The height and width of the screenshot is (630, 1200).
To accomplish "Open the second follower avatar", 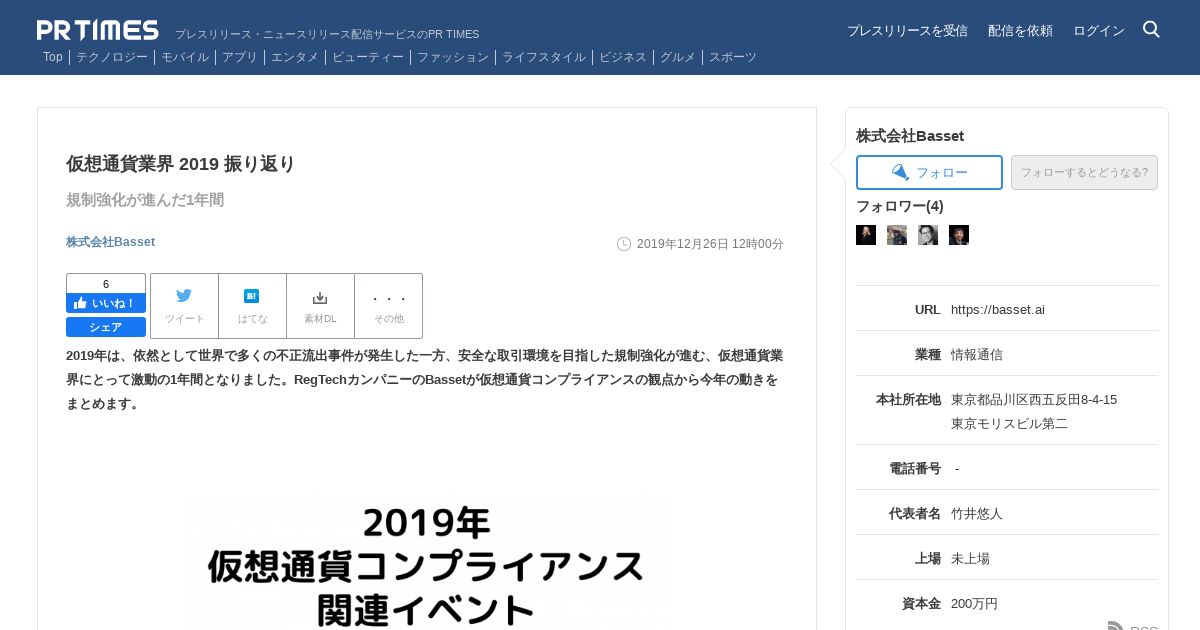I will [897, 235].
